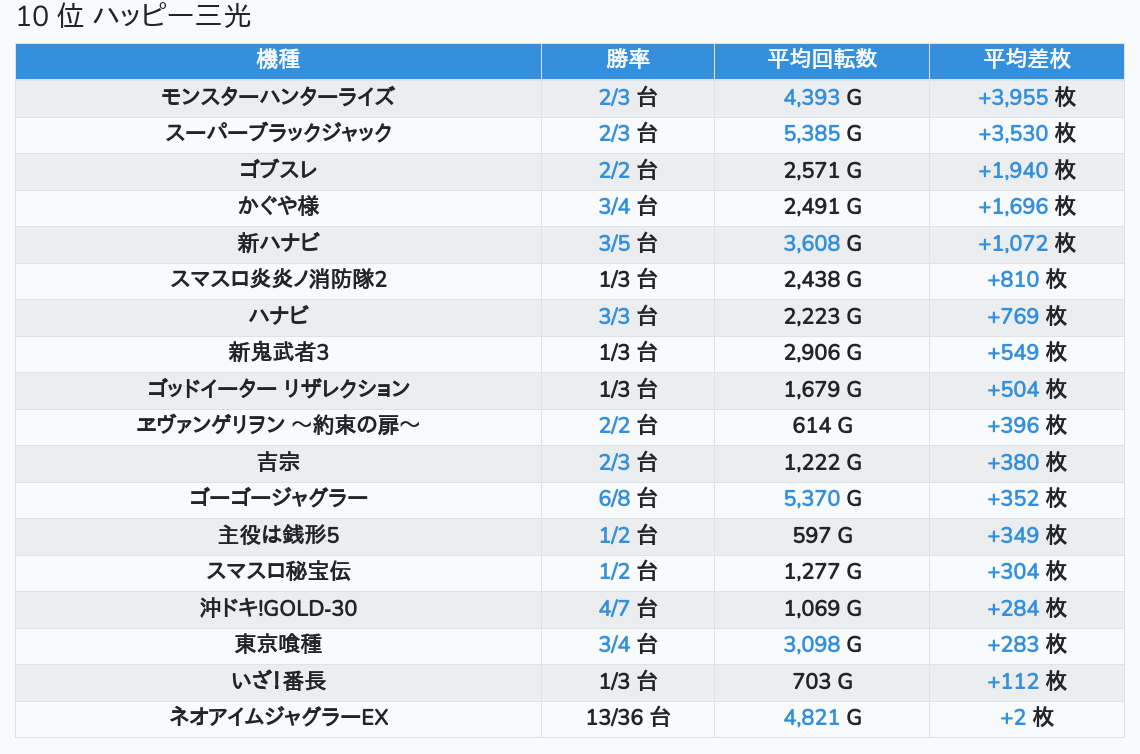1140x754 pixels.
Task: Click the 吉宗 machine name
Action: (278, 462)
